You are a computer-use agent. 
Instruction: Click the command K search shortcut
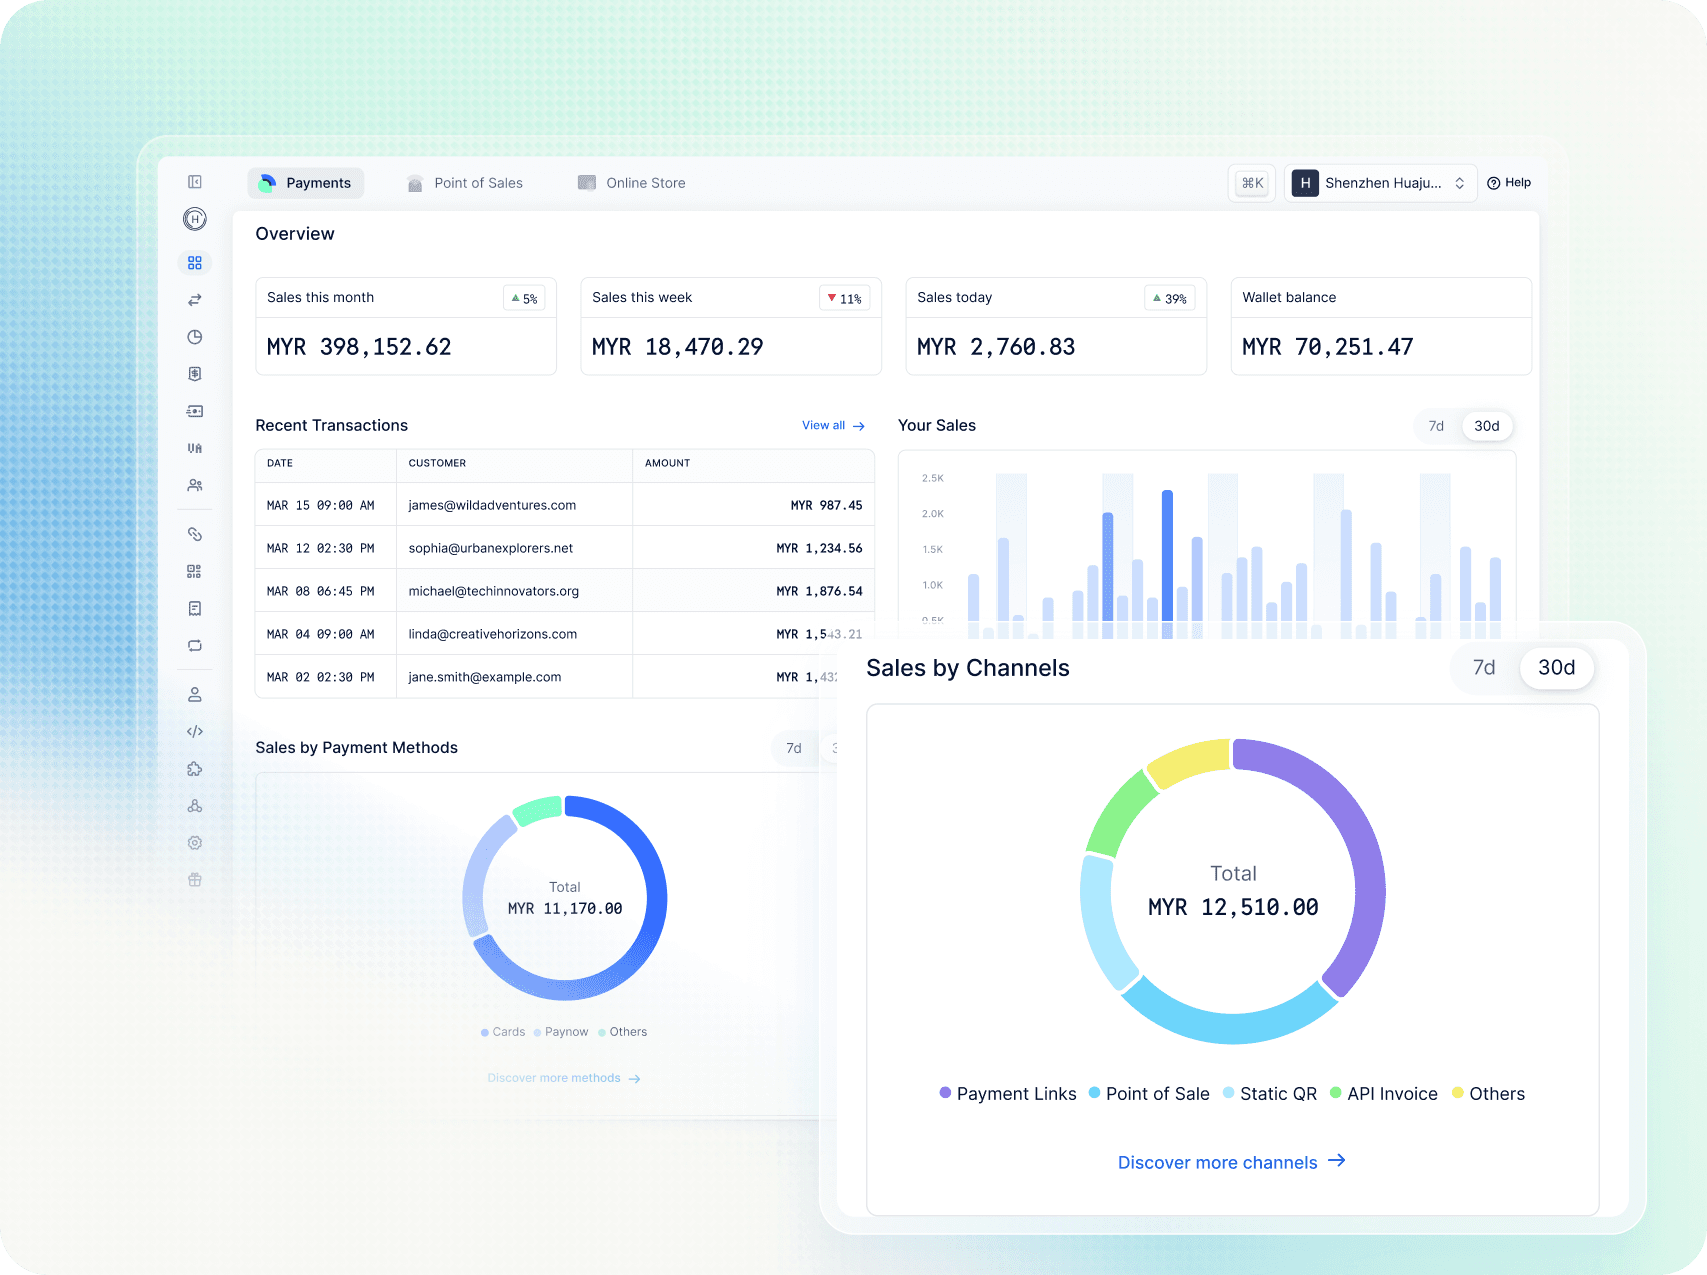click(x=1252, y=183)
